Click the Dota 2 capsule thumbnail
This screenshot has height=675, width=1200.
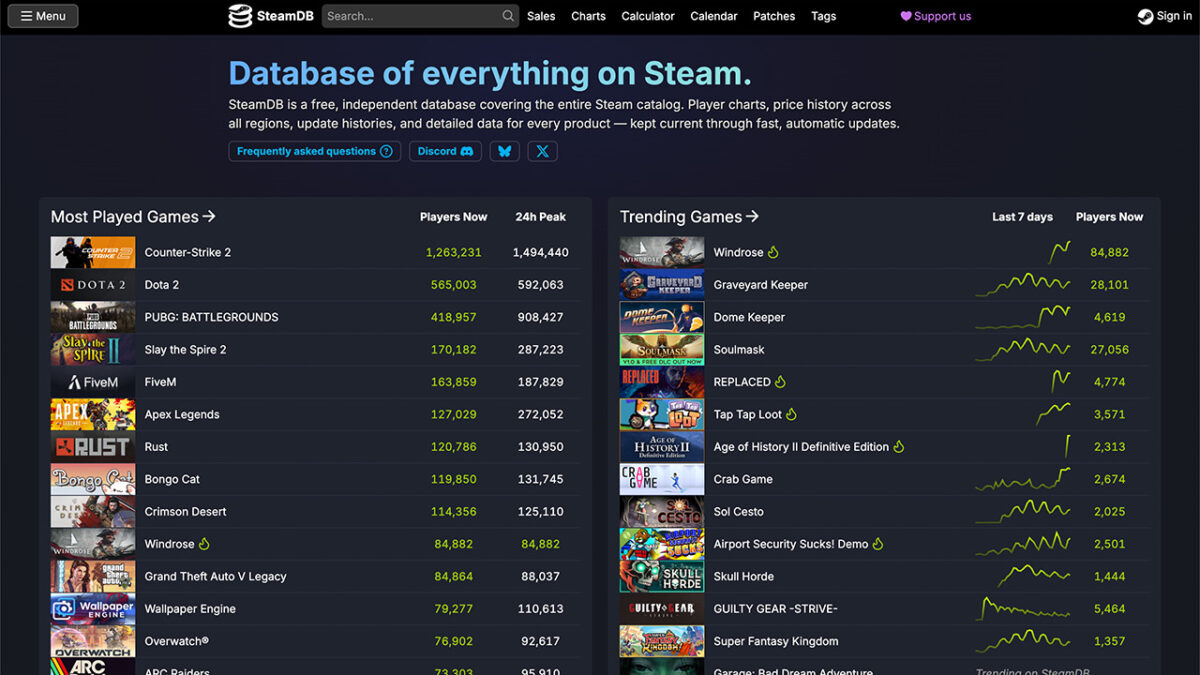click(92, 284)
